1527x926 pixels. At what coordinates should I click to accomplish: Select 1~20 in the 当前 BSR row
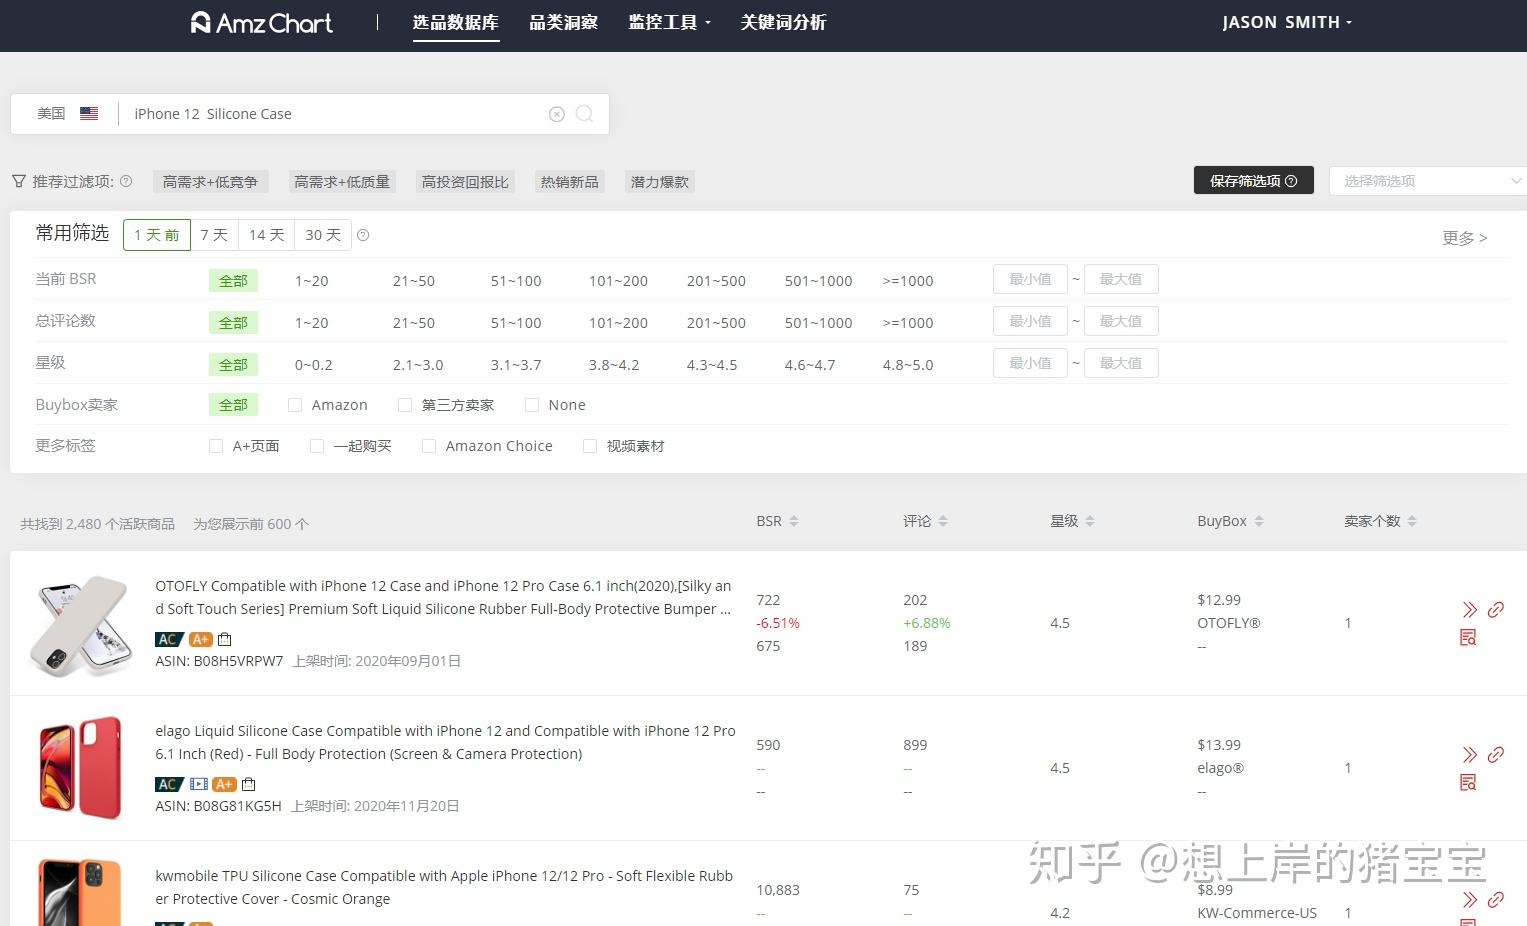click(x=311, y=281)
